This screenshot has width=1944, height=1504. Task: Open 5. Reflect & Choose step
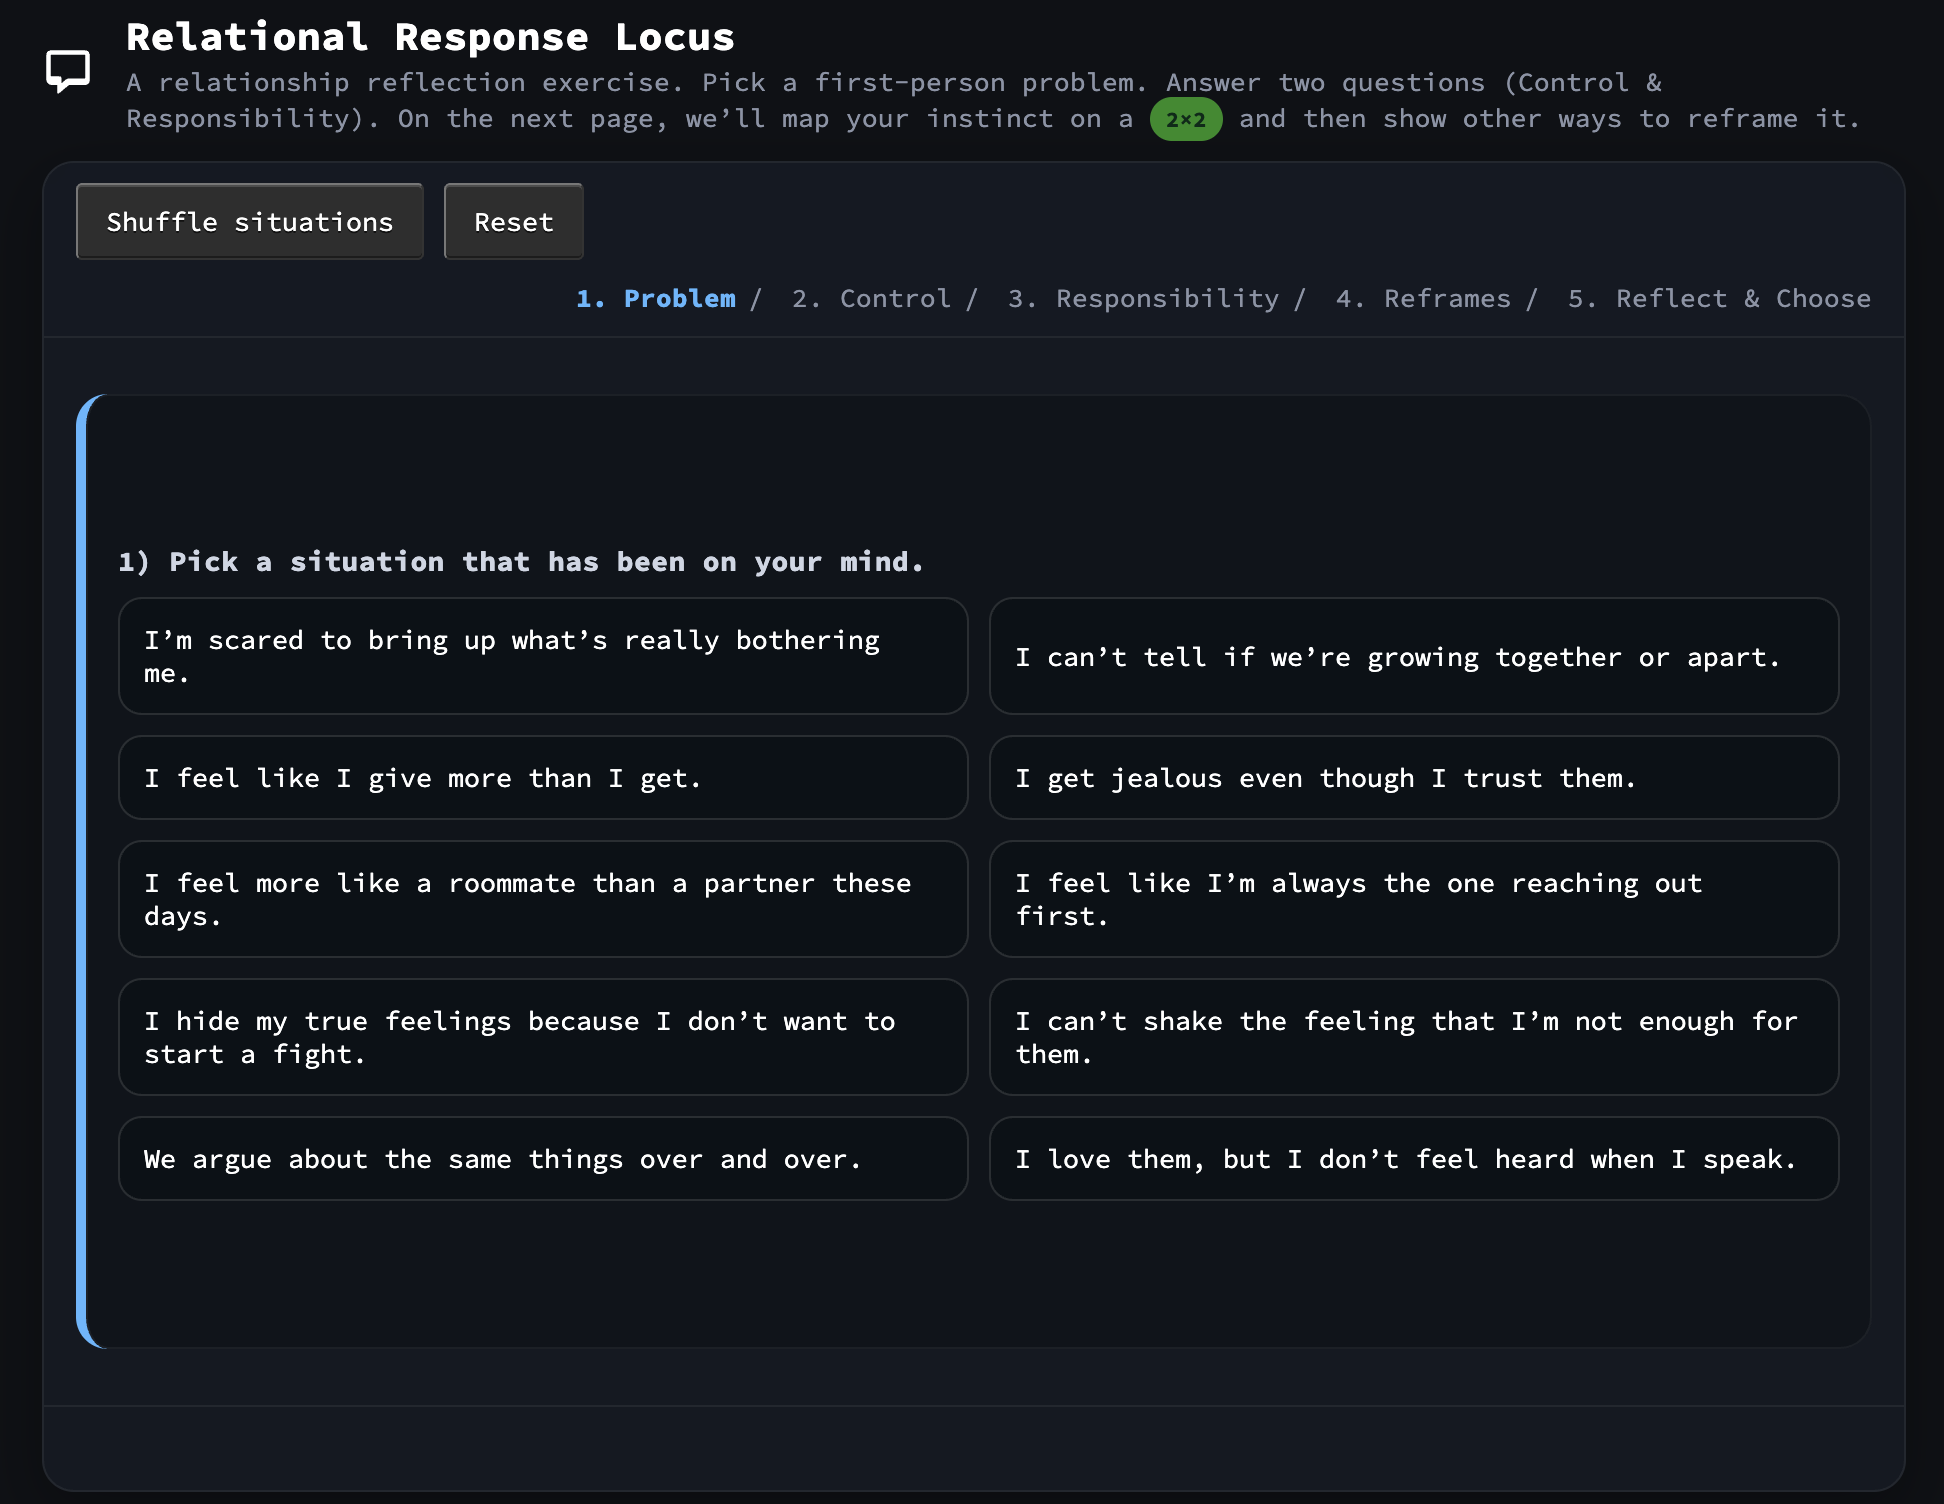[1719, 299]
